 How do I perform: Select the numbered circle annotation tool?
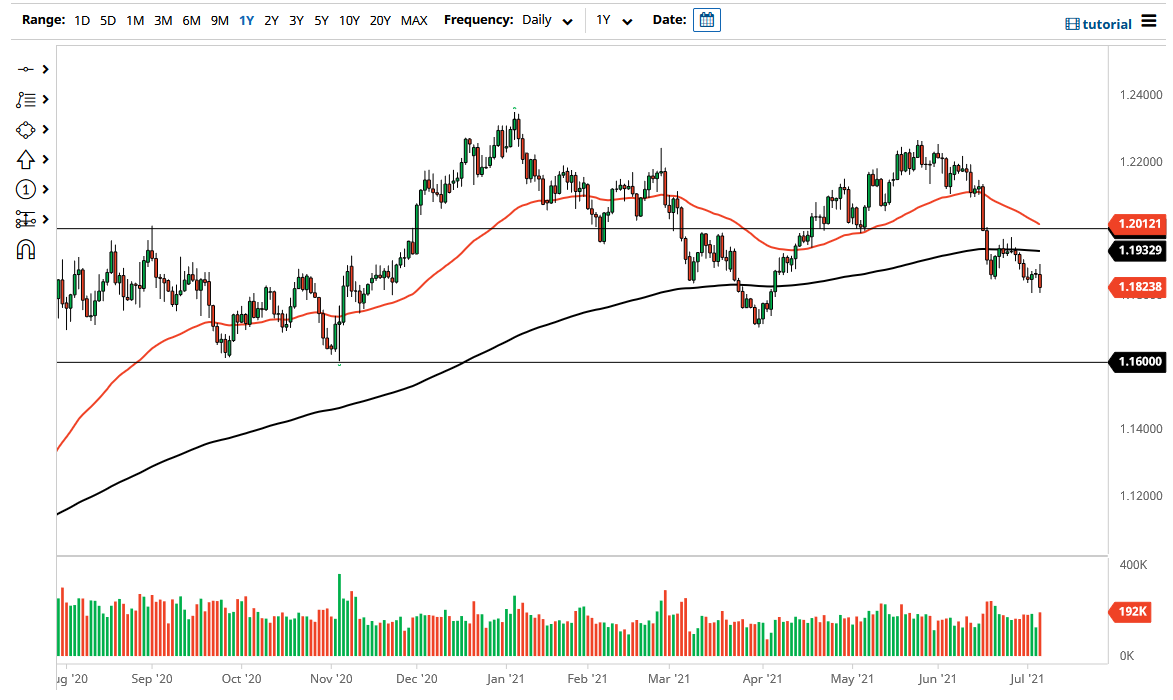pos(27,189)
